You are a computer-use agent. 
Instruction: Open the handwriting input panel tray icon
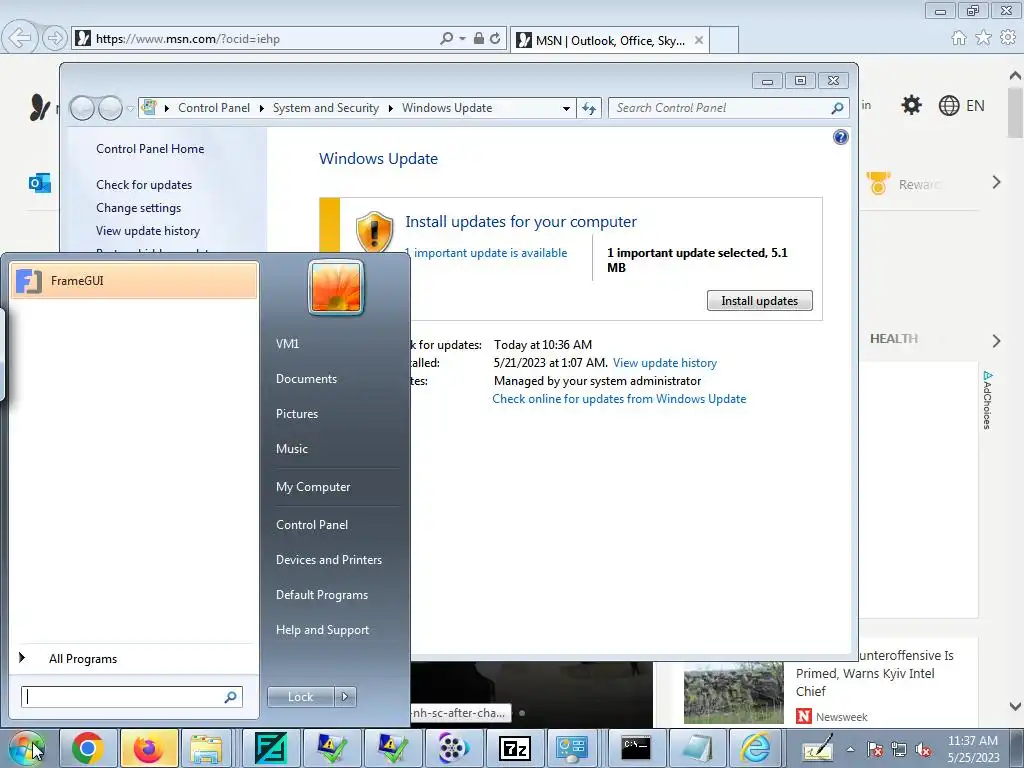[818, 748]
